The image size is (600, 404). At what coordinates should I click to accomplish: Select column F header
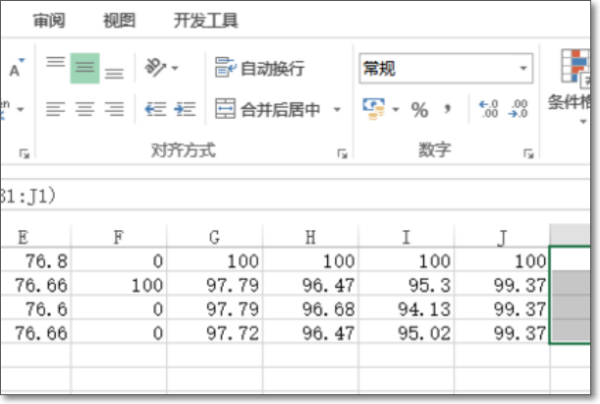pos(119,237)
